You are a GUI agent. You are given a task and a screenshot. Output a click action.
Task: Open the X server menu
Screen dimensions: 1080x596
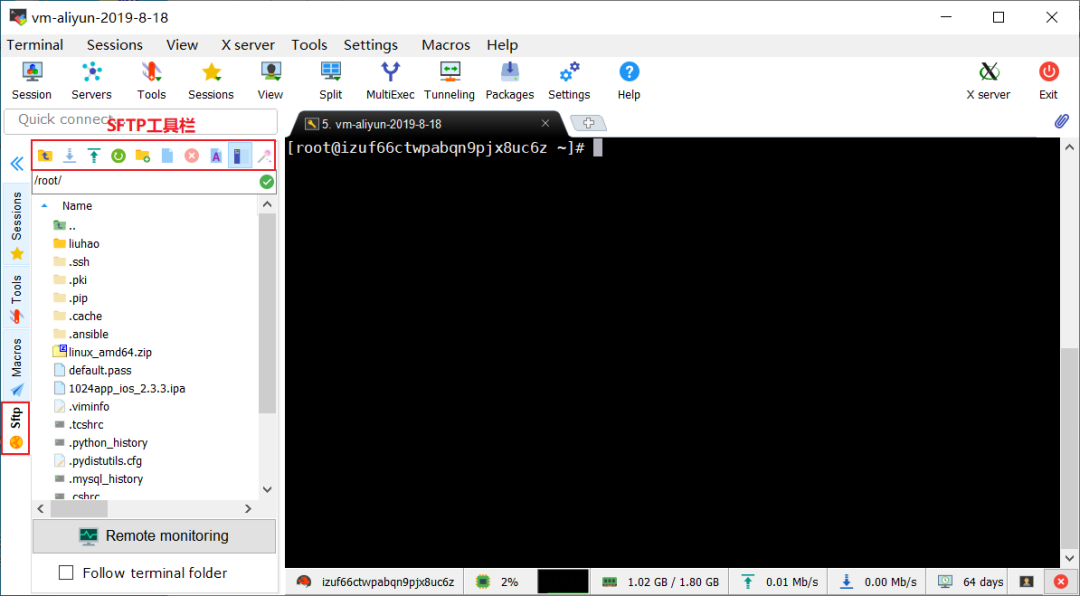tap(248, 45)
